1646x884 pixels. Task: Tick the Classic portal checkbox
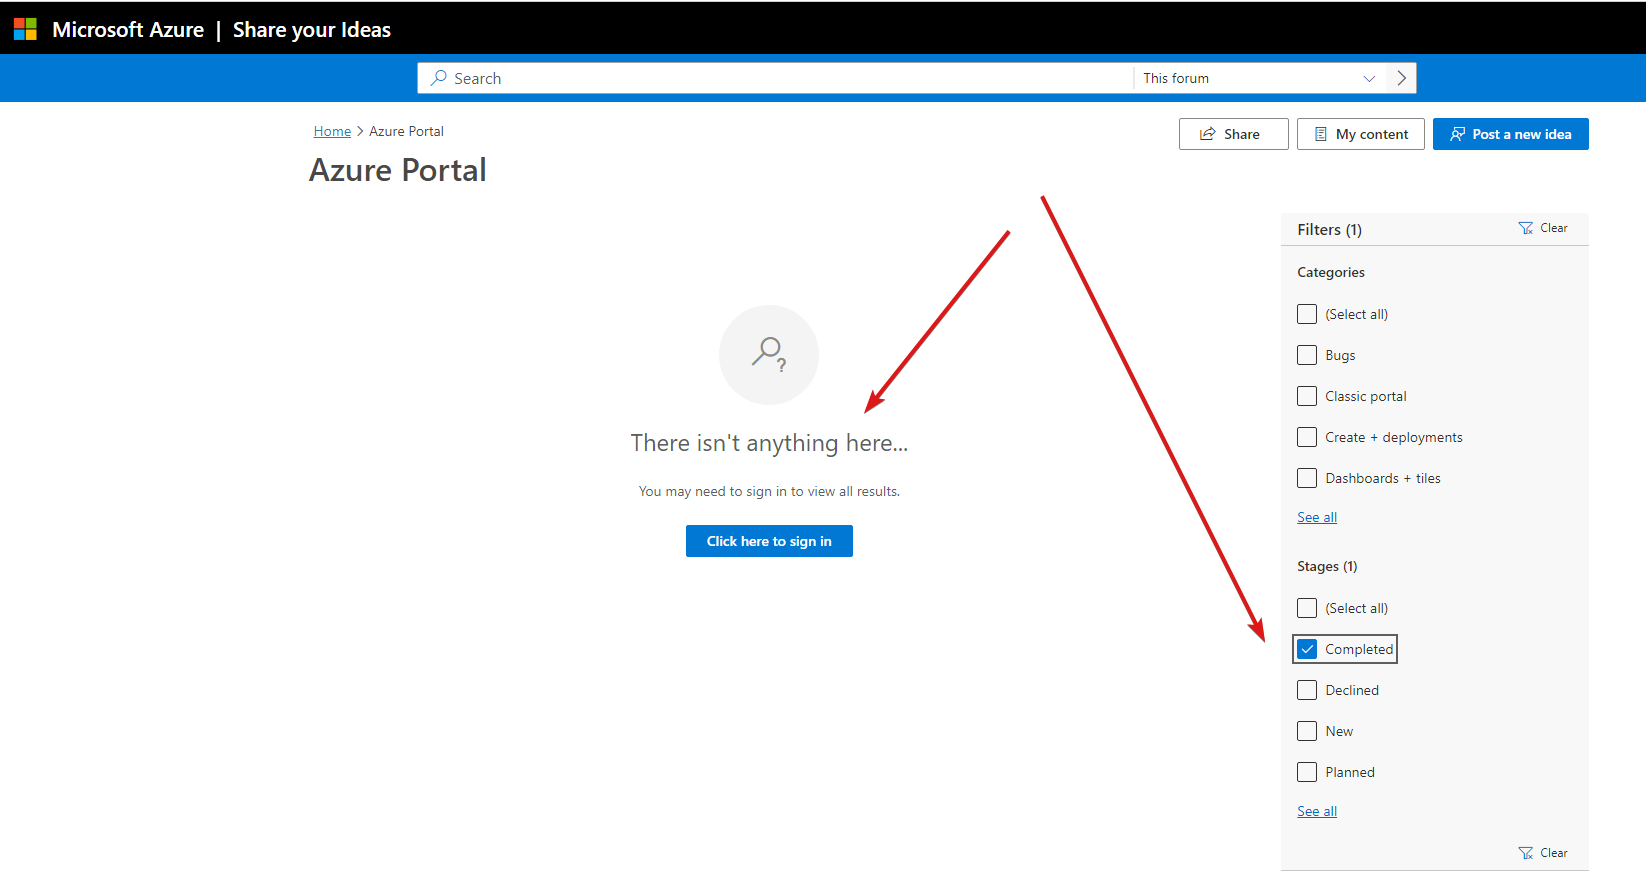pyautogui.click(x=1307, y=396)
